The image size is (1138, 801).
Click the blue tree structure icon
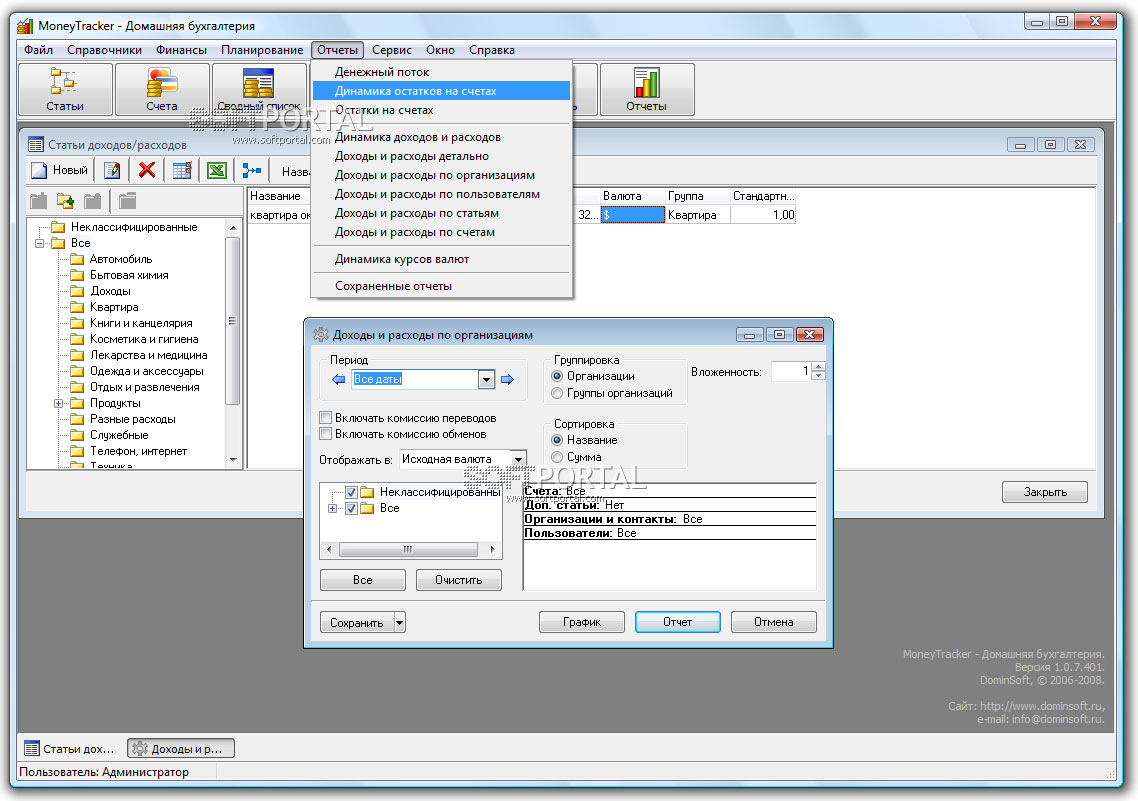point(252,171)
